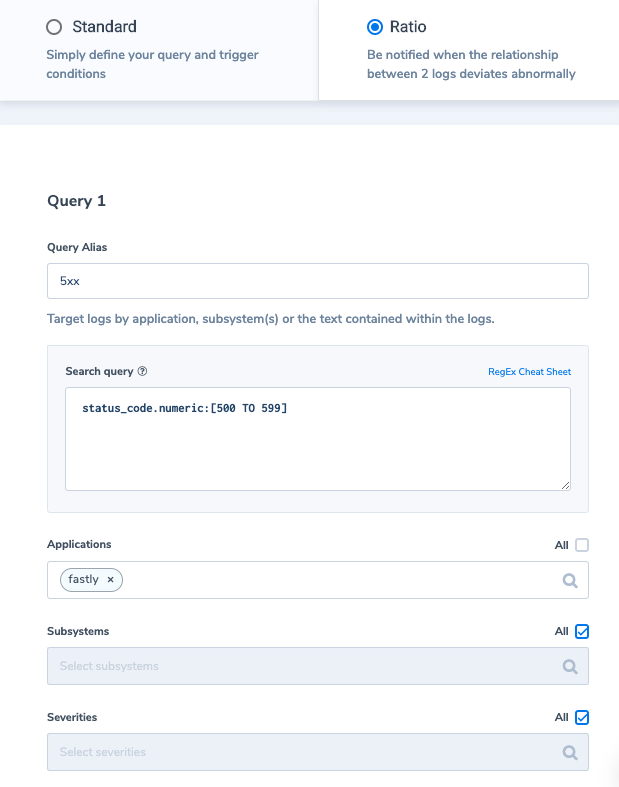This screenshot has width=619, height=787.
Task: Uncheck the All subsystems checkbox
Action: [582, 631]
